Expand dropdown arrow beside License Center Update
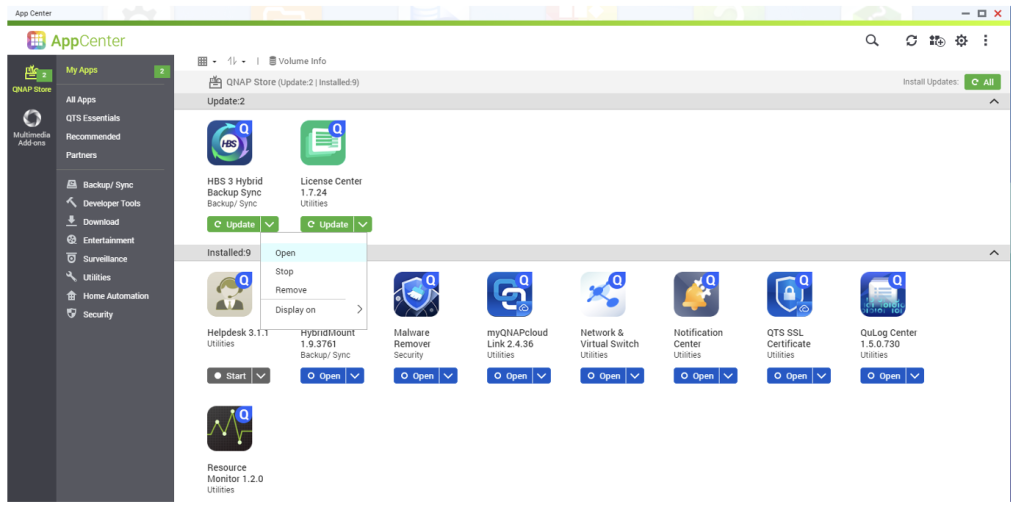1024x510 pixels. [x=364, y=225]
